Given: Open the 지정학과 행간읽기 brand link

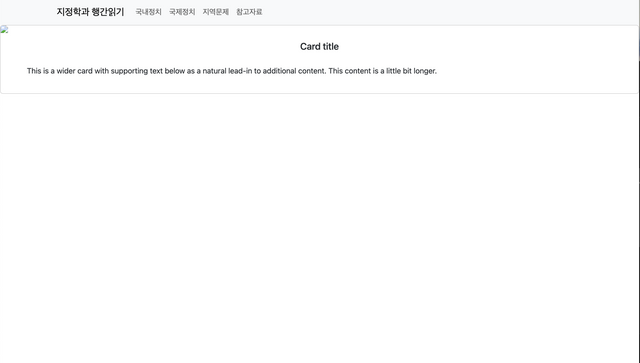Looking at the screenshot, I should [x=90, y=12].
